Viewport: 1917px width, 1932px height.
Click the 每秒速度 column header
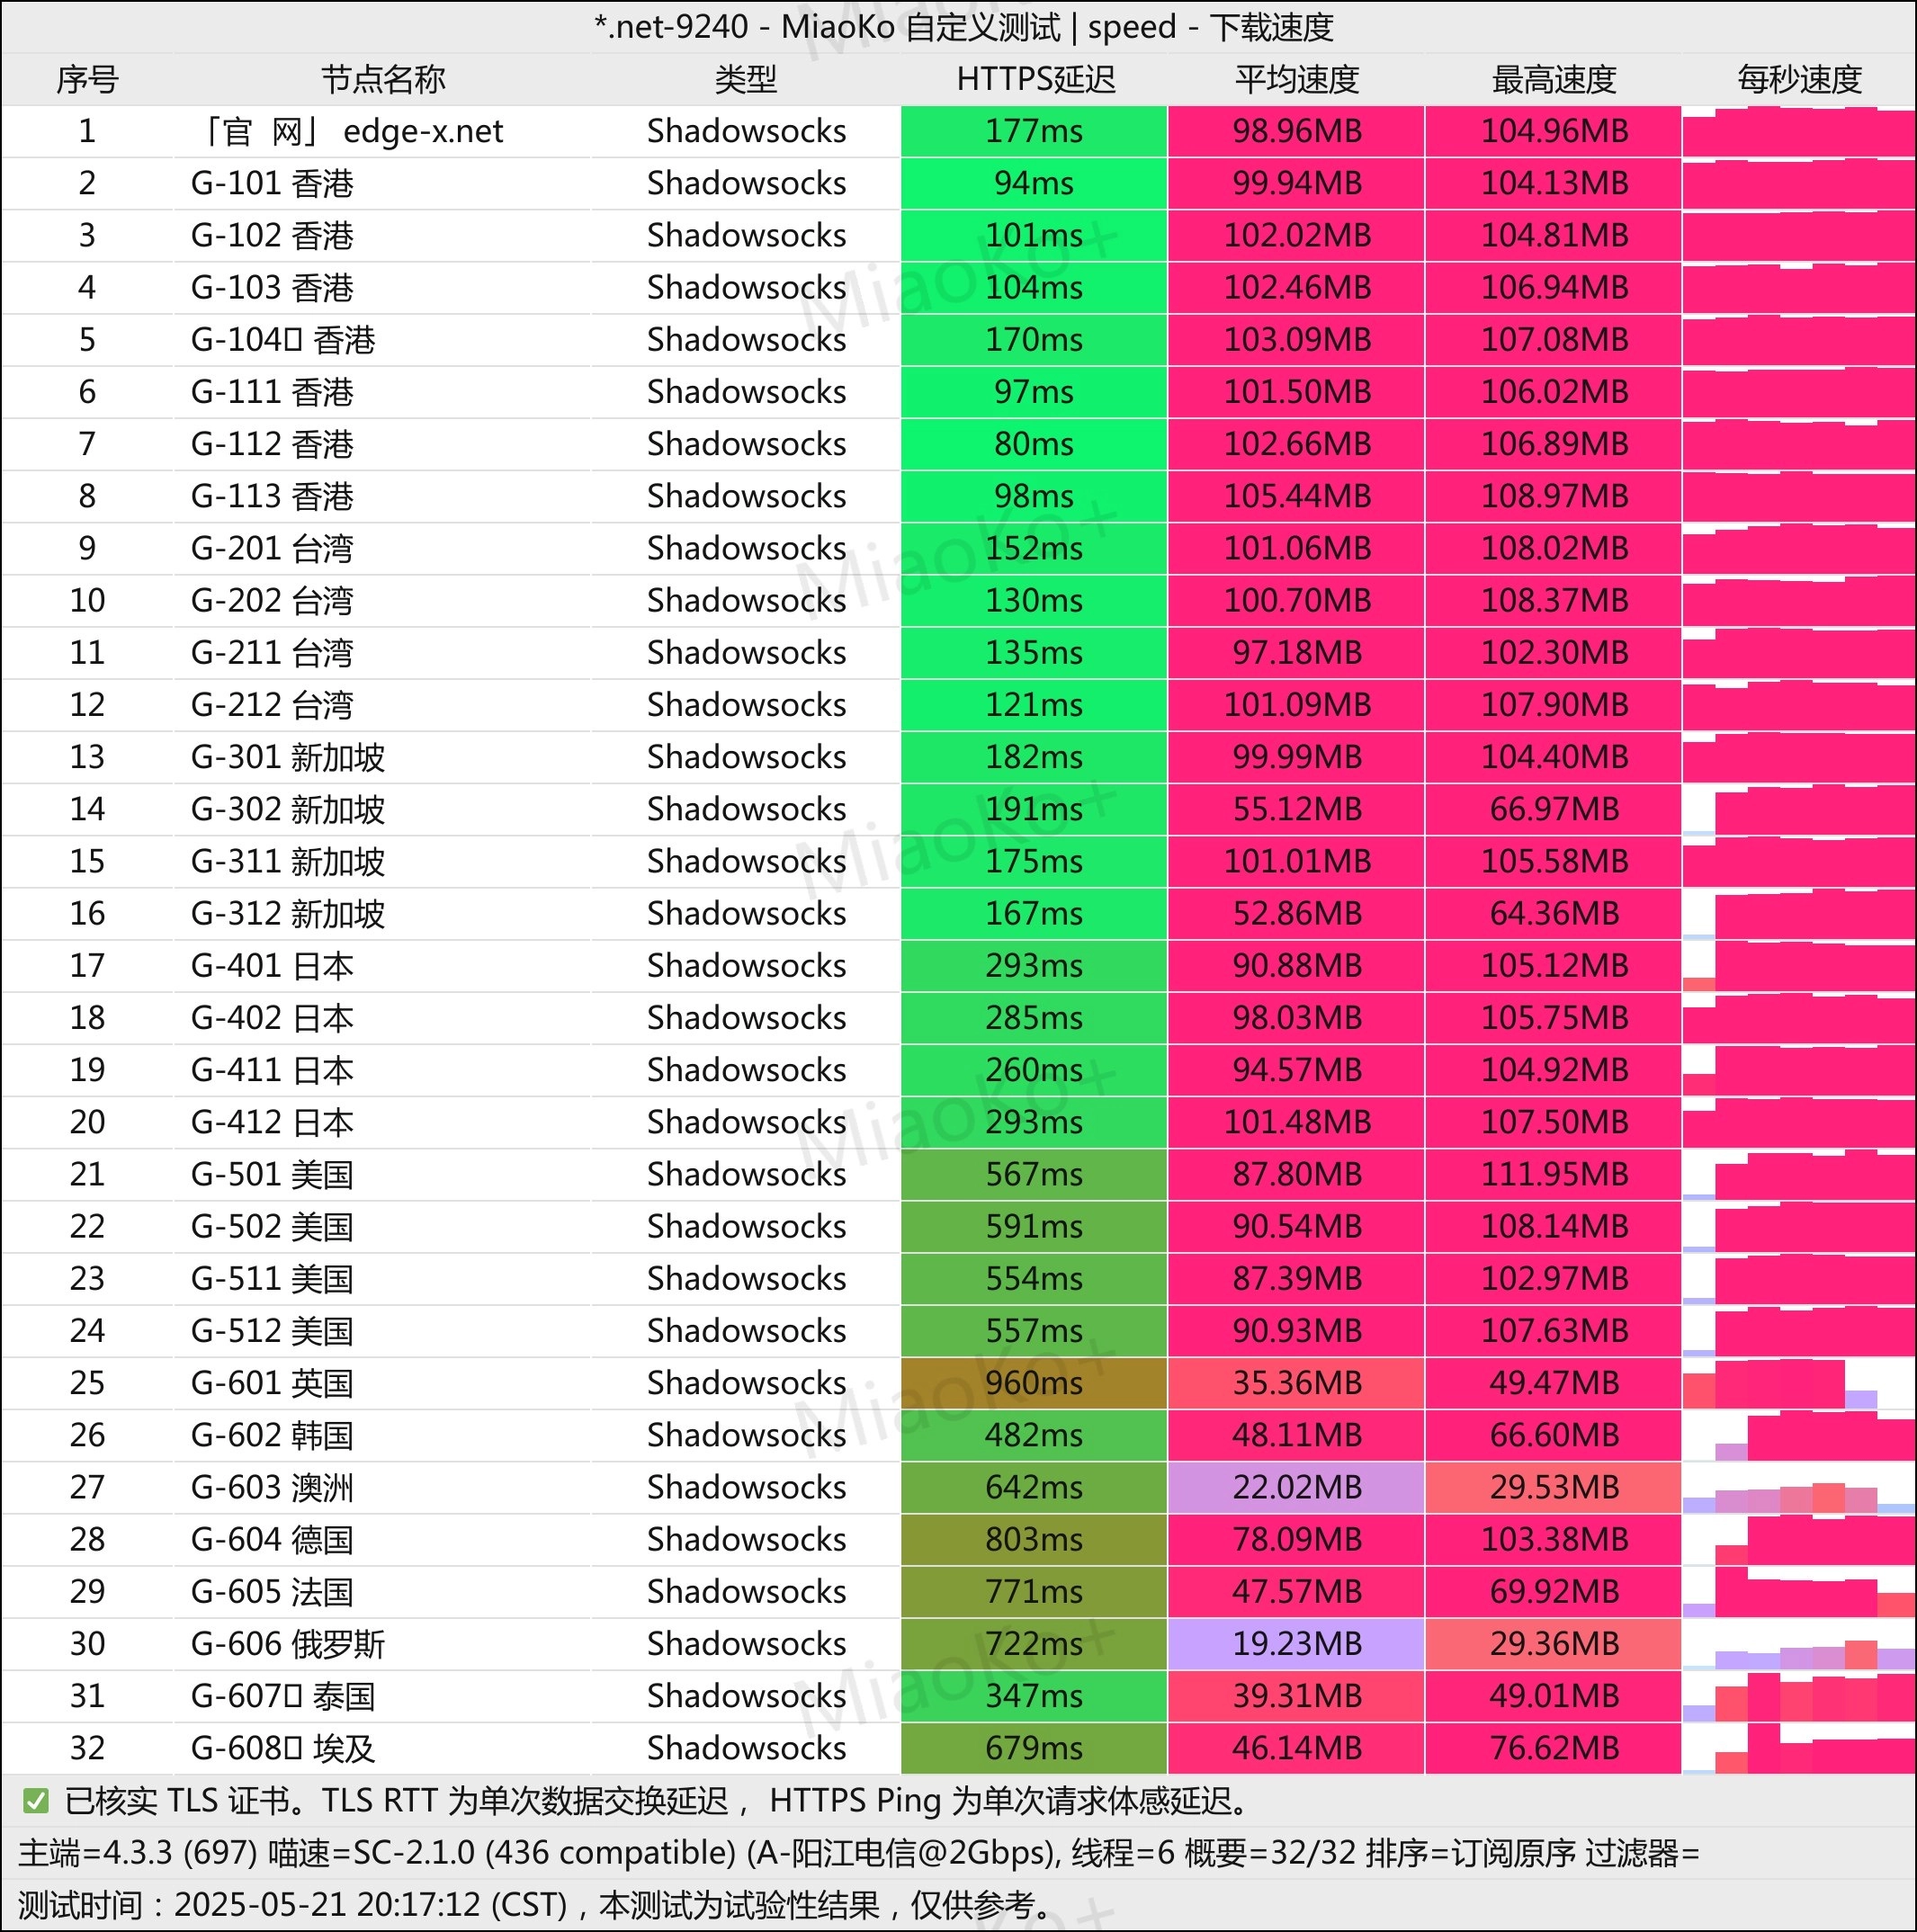[1799, 79]
